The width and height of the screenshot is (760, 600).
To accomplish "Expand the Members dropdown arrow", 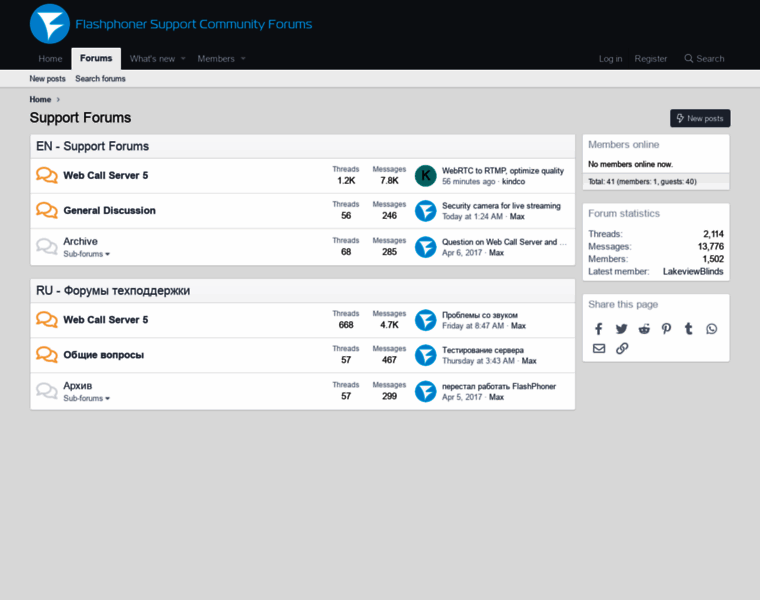I will coord(243,59).
